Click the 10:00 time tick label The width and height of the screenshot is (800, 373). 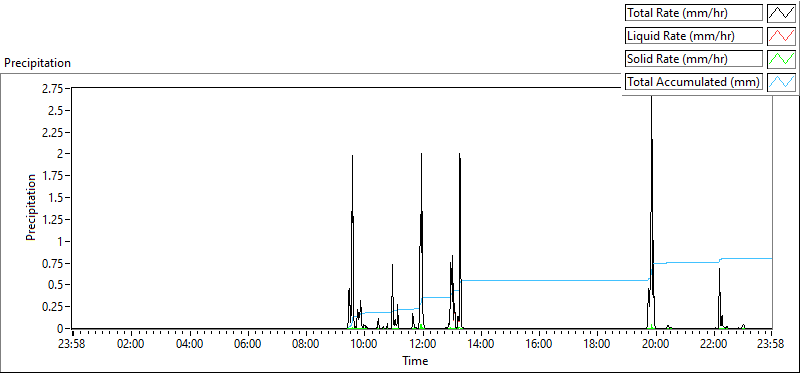coord(364,343)
